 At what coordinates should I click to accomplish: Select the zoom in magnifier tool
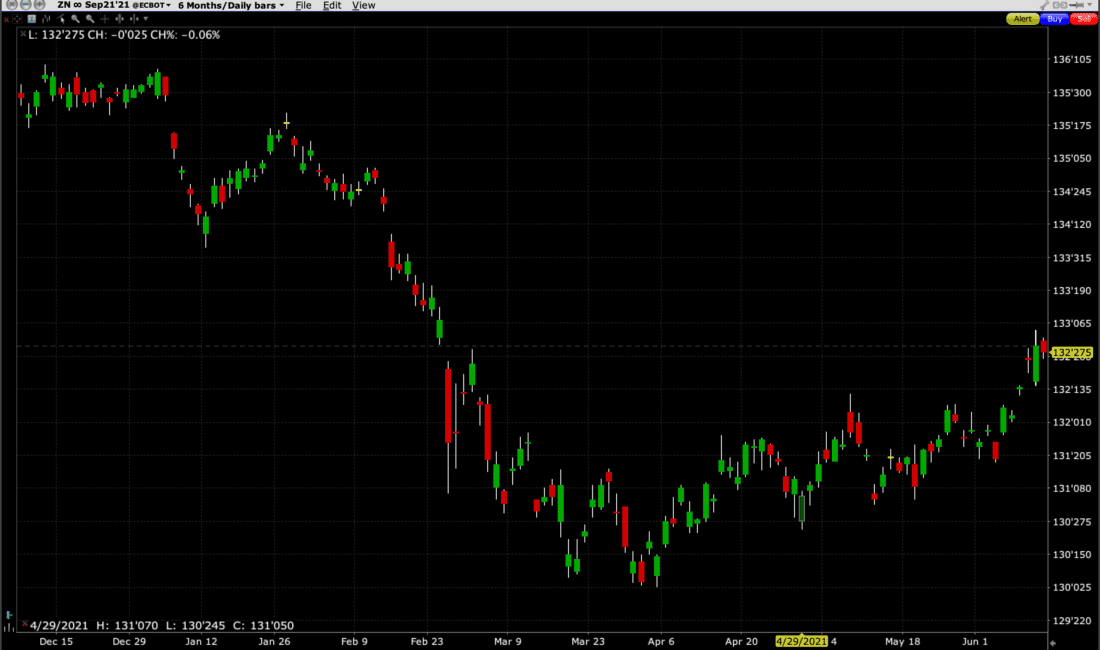75,18
